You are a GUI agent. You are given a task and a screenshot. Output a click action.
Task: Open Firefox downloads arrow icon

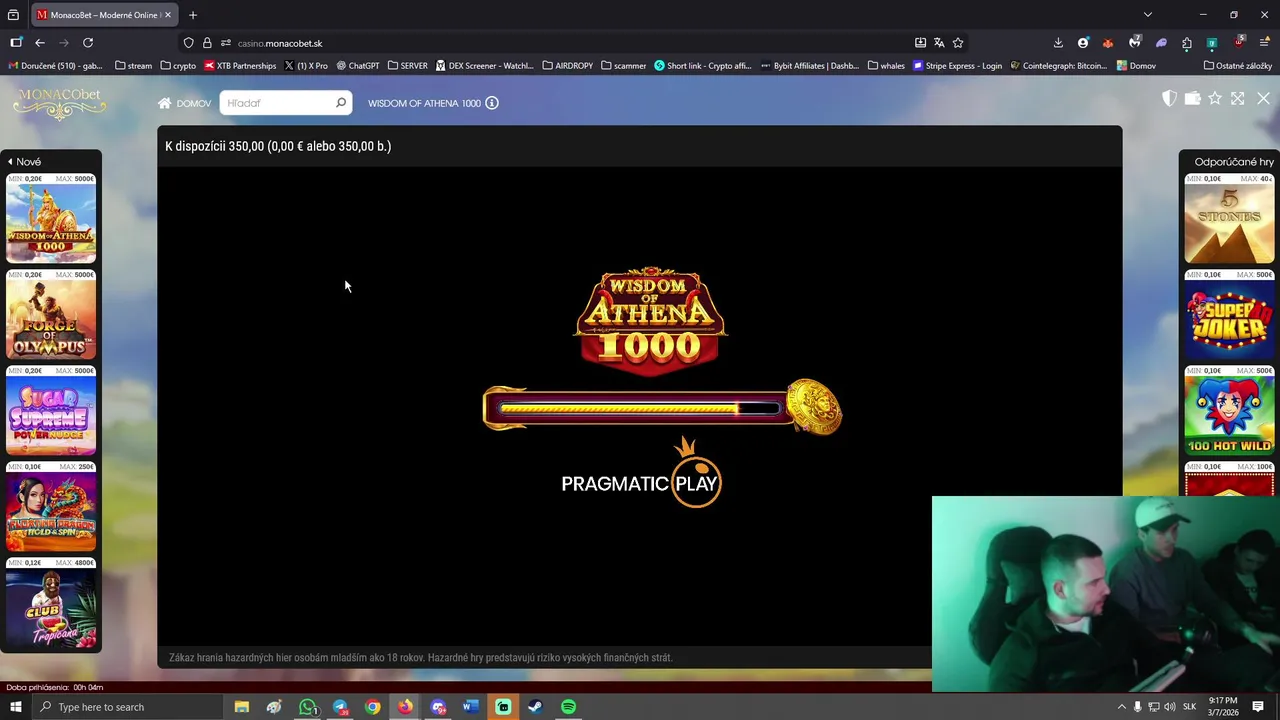pyautogui.click(x=1058, y=43)
